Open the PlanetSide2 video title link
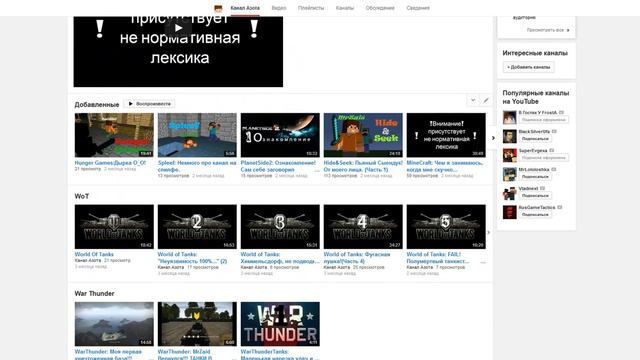The width and height of the screenshot is (640, 360). pyautogui.click(x=278, y=166)
